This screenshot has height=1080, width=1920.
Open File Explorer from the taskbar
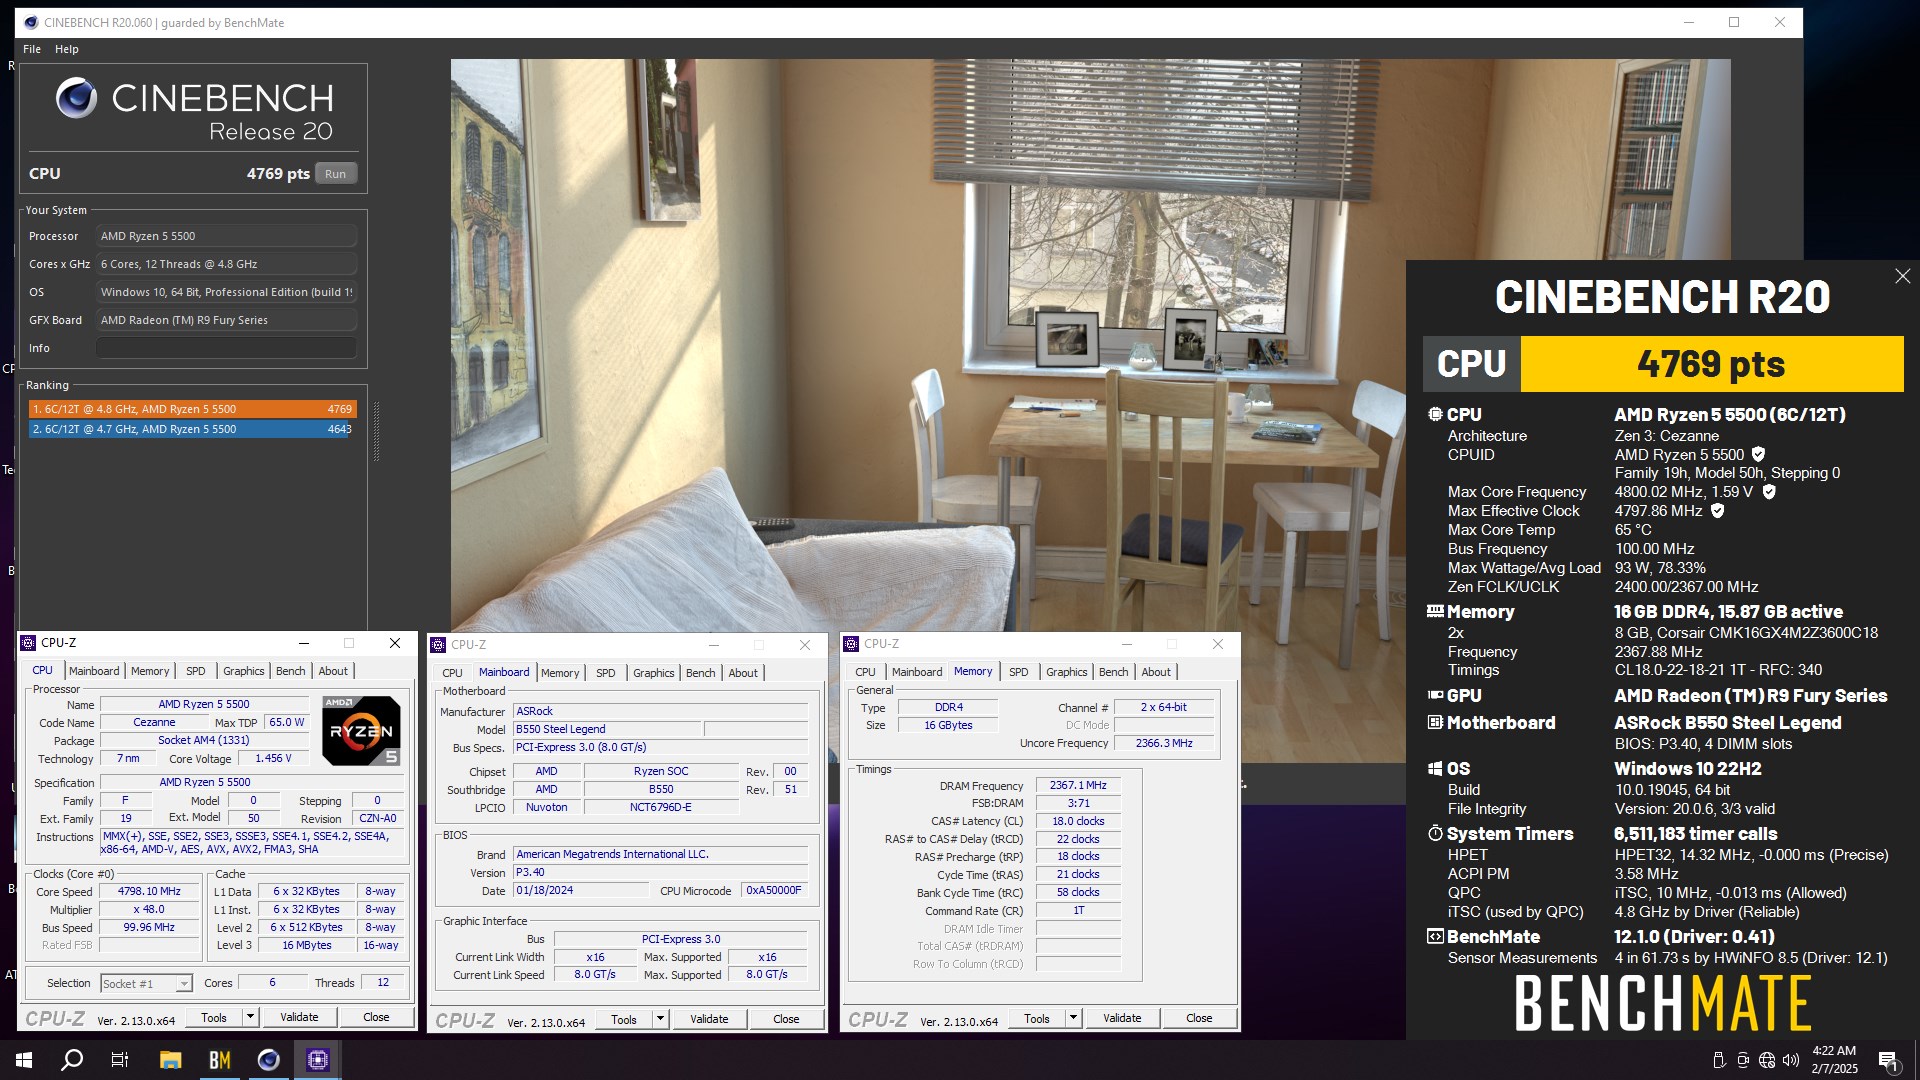(170, 1060)
